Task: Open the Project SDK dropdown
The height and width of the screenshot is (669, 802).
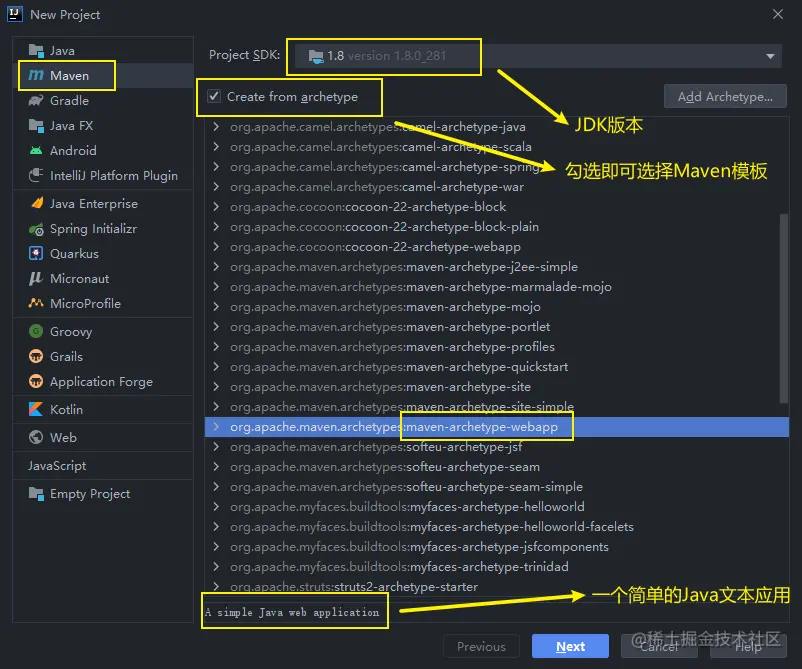Action: (770, 56)
